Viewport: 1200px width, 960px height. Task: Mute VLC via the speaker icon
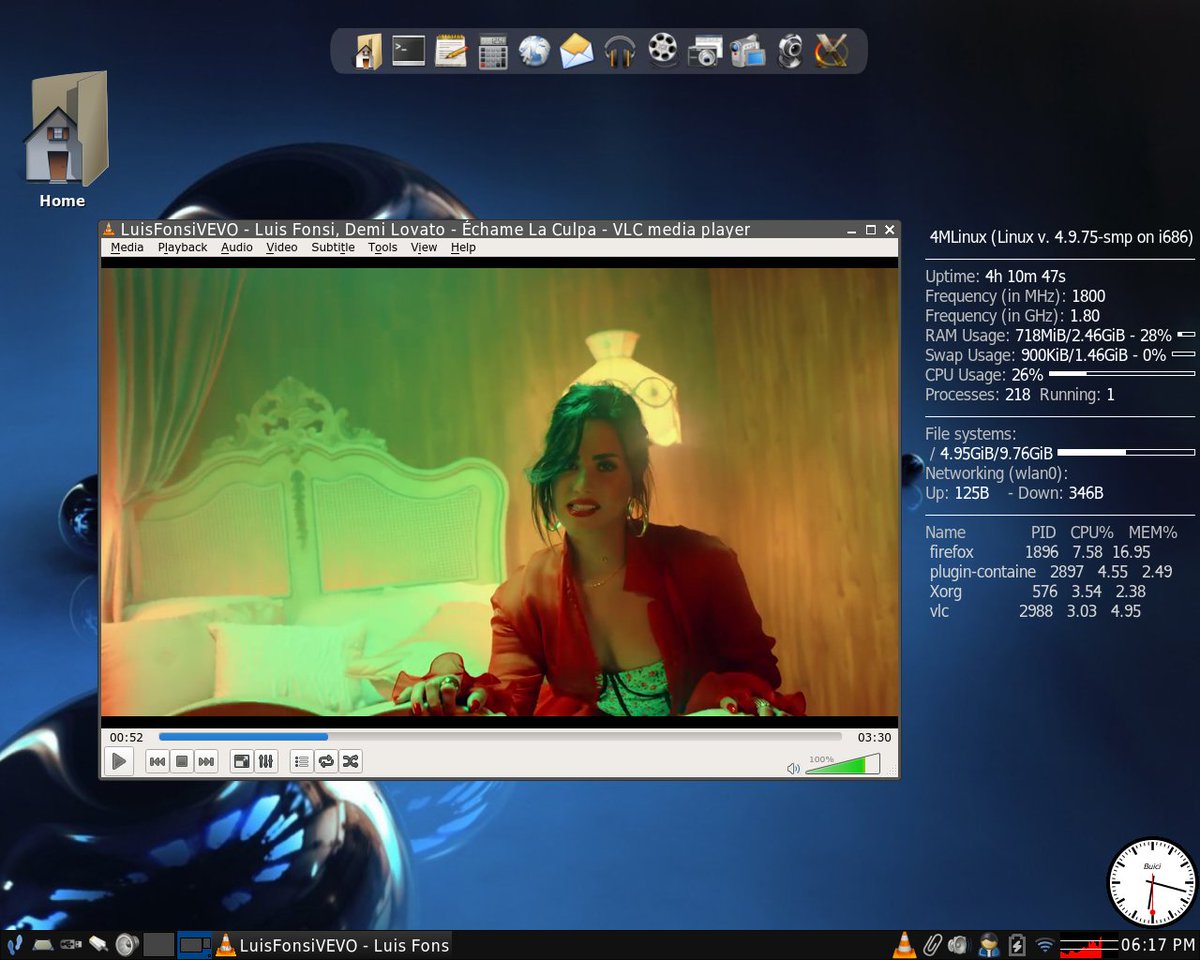tap(793, 768)
